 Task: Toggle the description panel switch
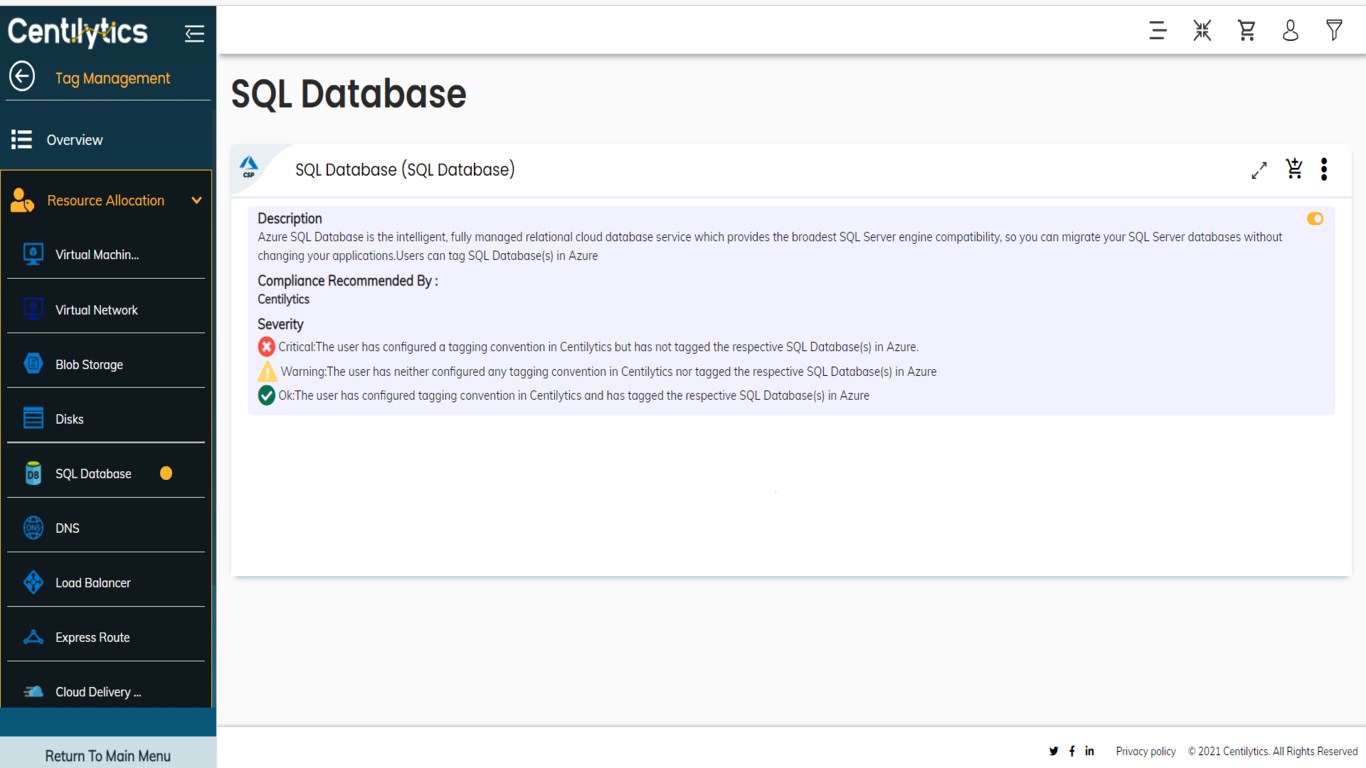tap(1315, 219)
